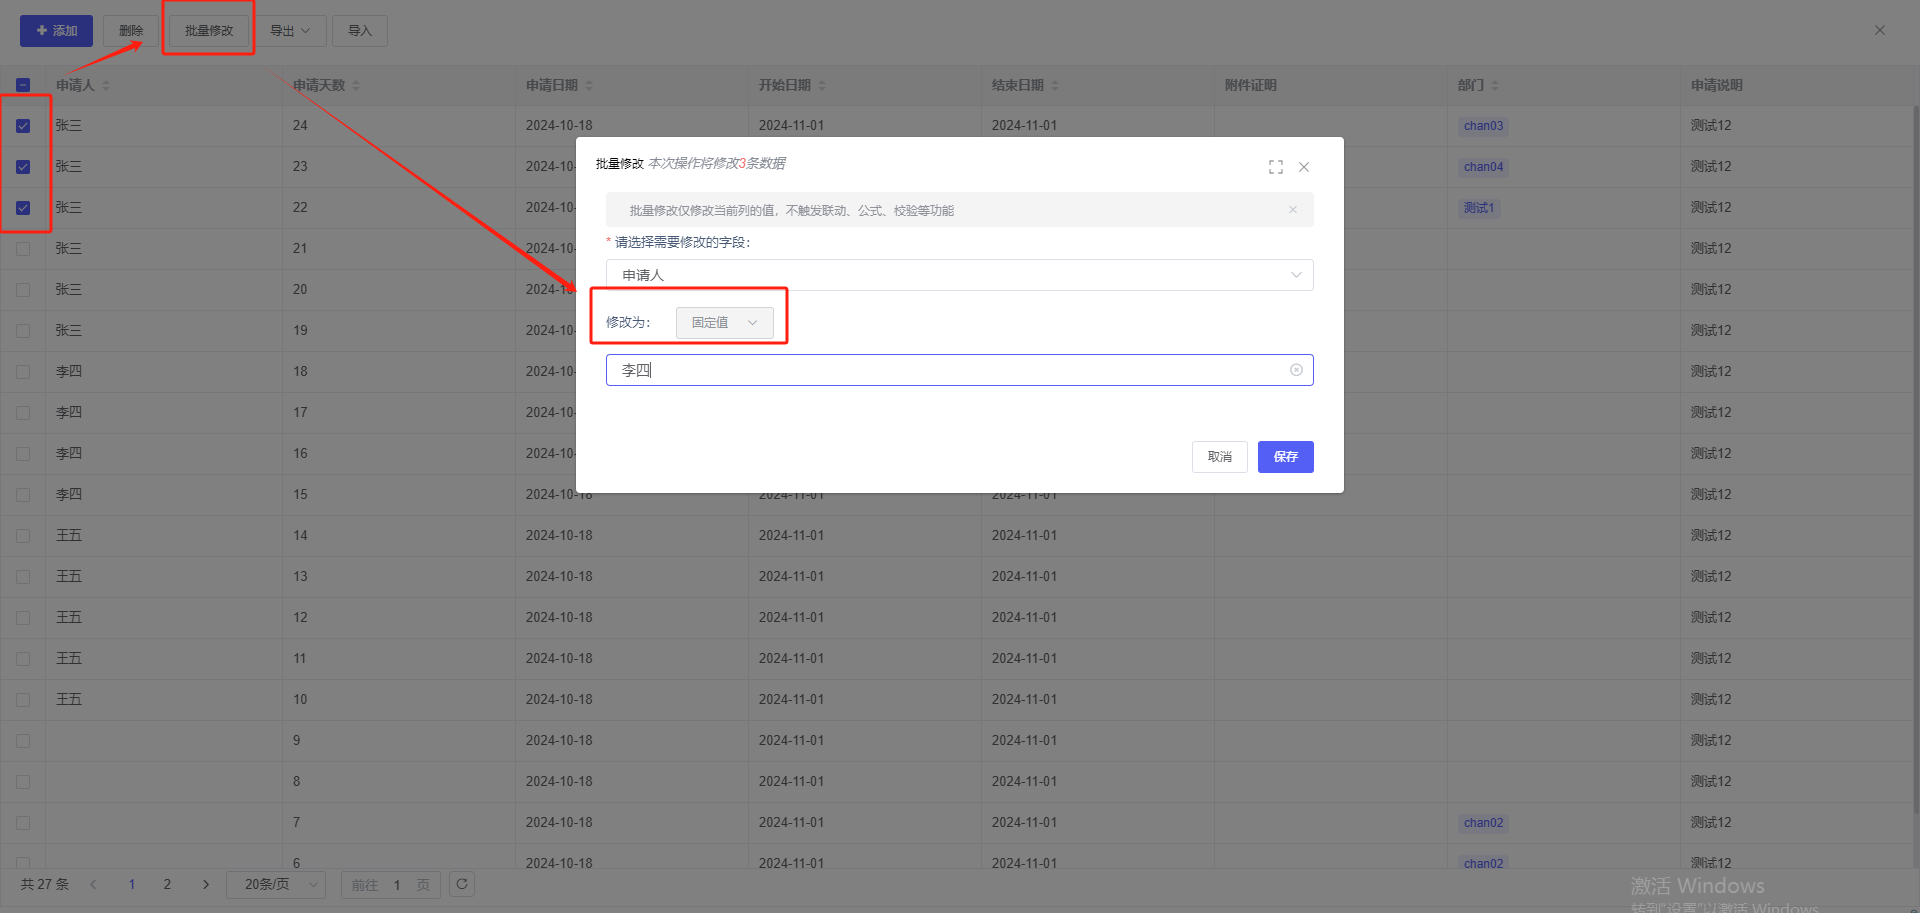Click the previous-page left arrow
Viewport: 1920px width, 913px height.
tap(93, 884)
